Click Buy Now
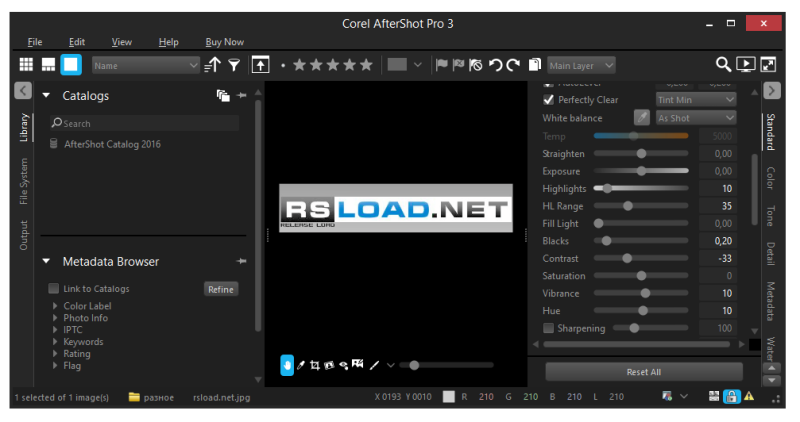 tap(224, 42)
